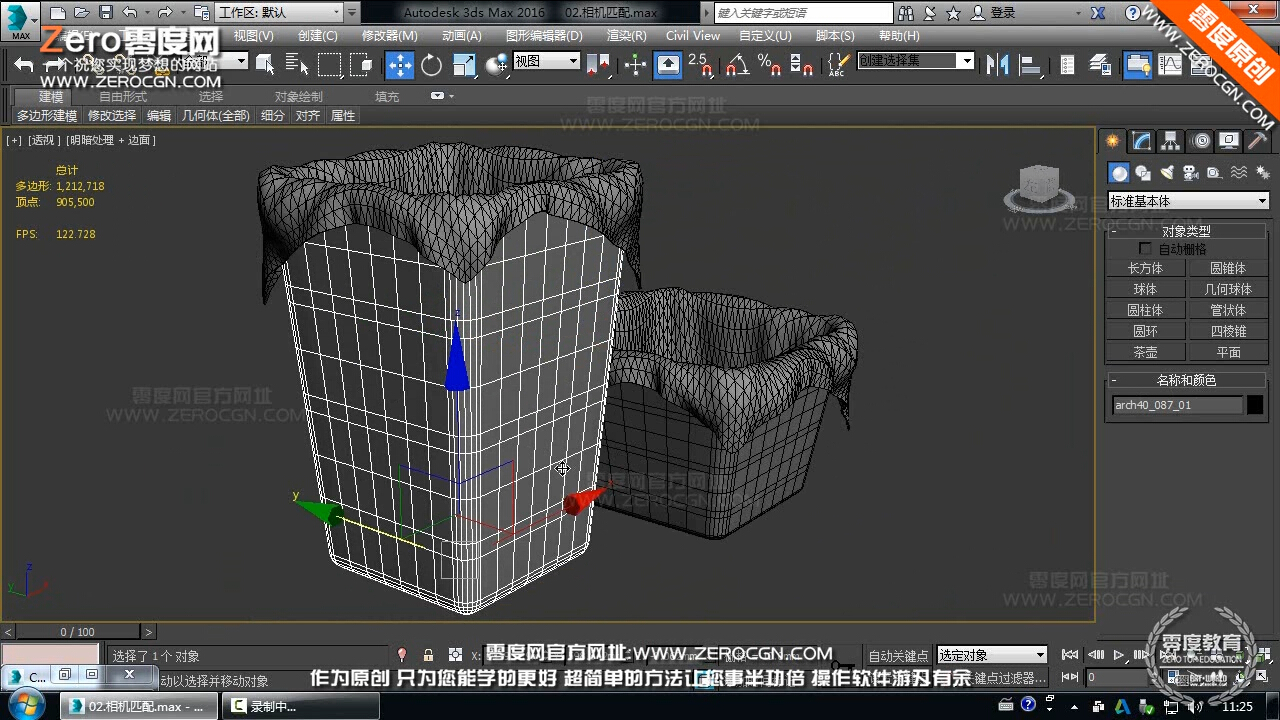Open the 创建选择集 named selection dropdown
Screen dimensions: 1280x720
(915, 61)
